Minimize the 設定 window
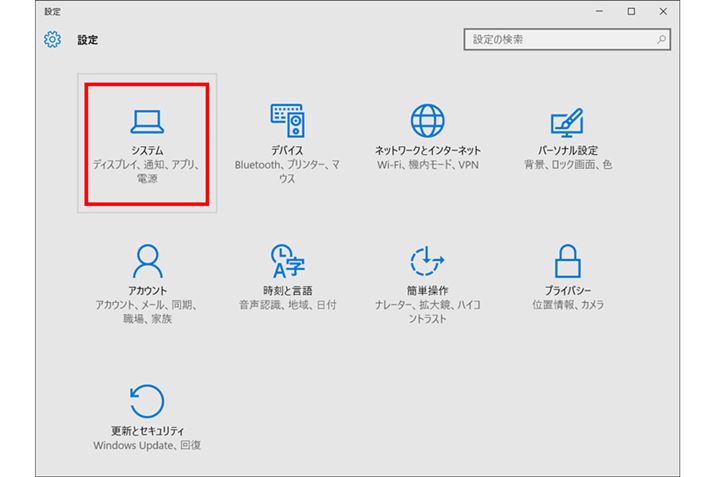 599,11
